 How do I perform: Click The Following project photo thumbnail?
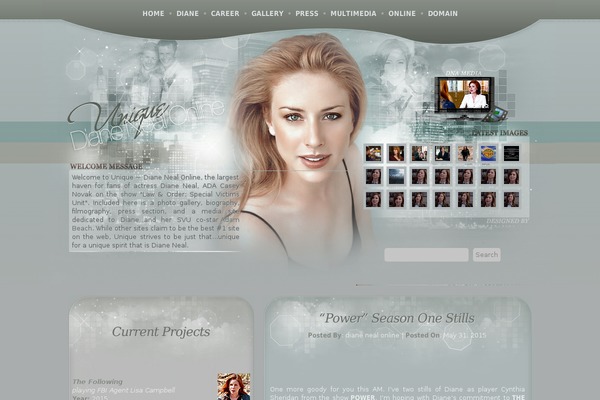point(234,387)
